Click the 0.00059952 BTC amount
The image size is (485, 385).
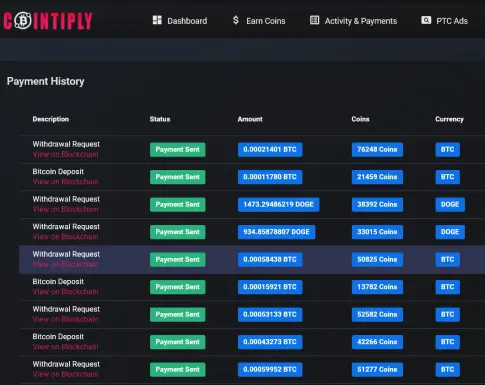point(270,370)
